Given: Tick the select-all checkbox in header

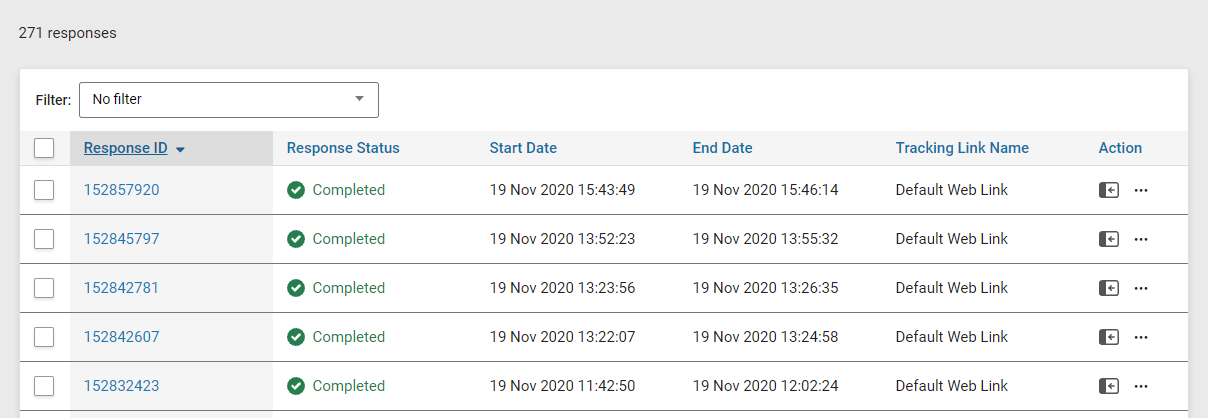Looking at the screenshot, I should (x=44, y=148).
